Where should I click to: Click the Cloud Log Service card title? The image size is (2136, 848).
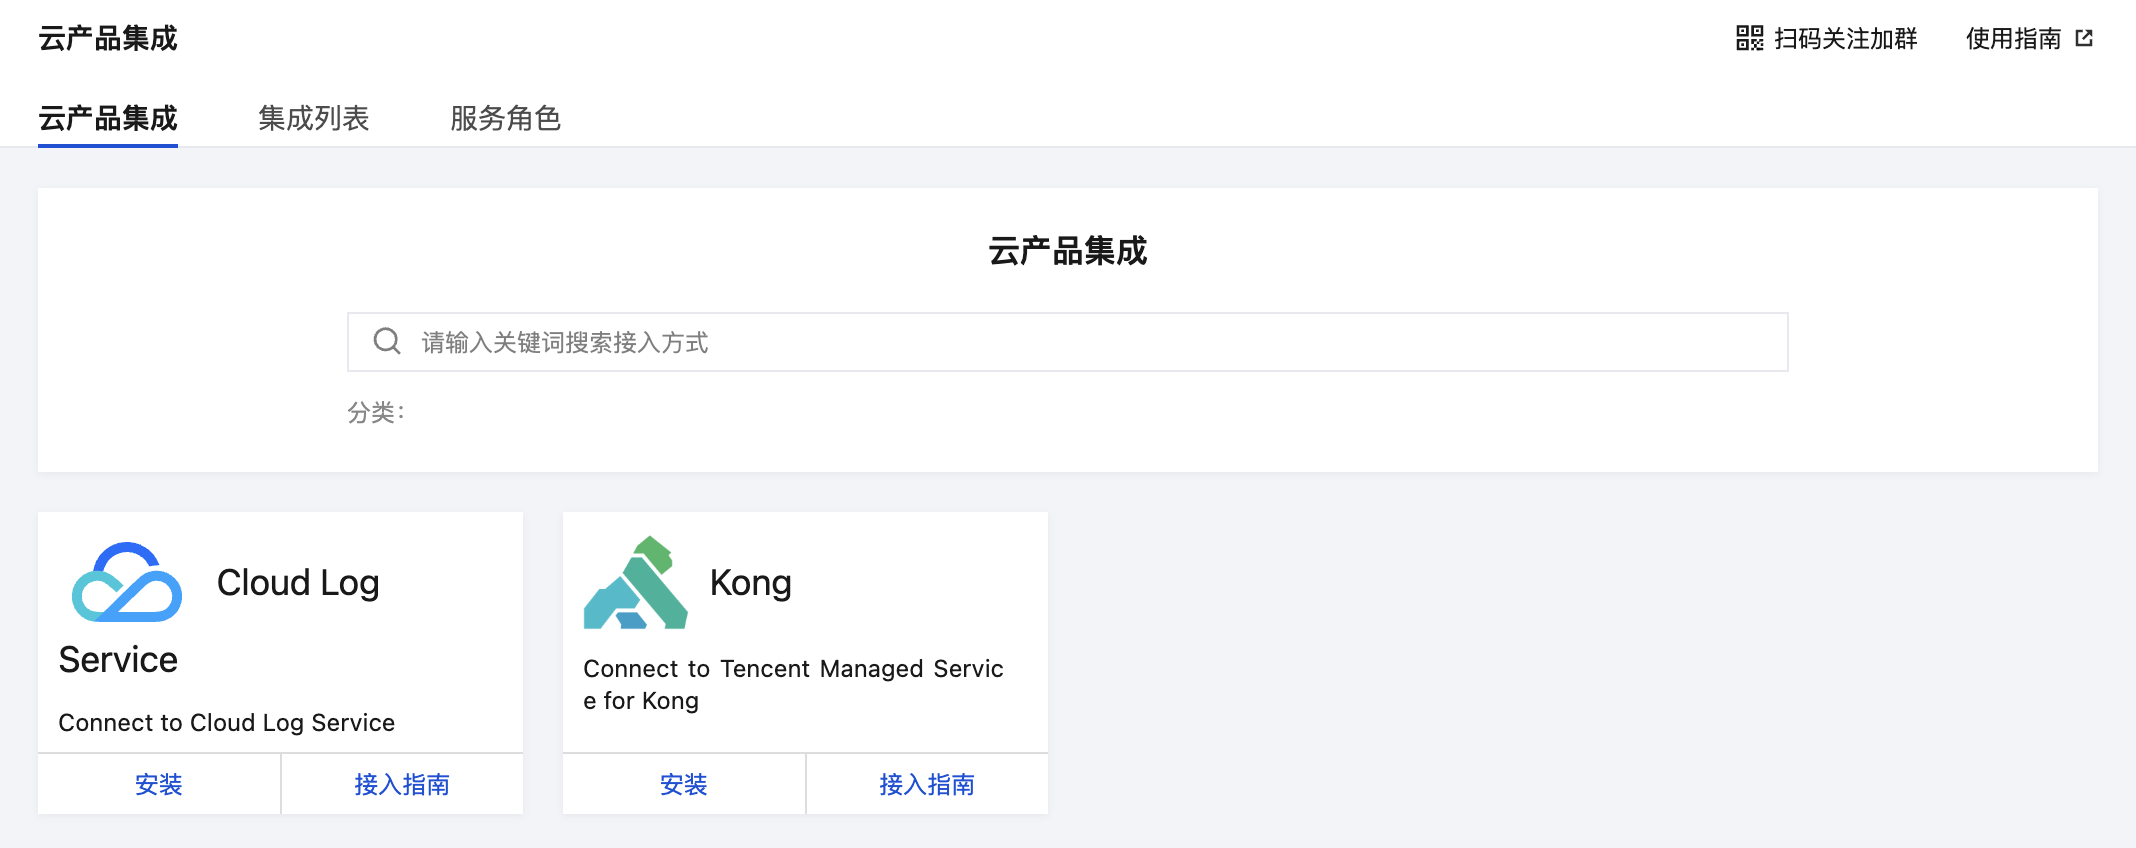tap(298, 583)
